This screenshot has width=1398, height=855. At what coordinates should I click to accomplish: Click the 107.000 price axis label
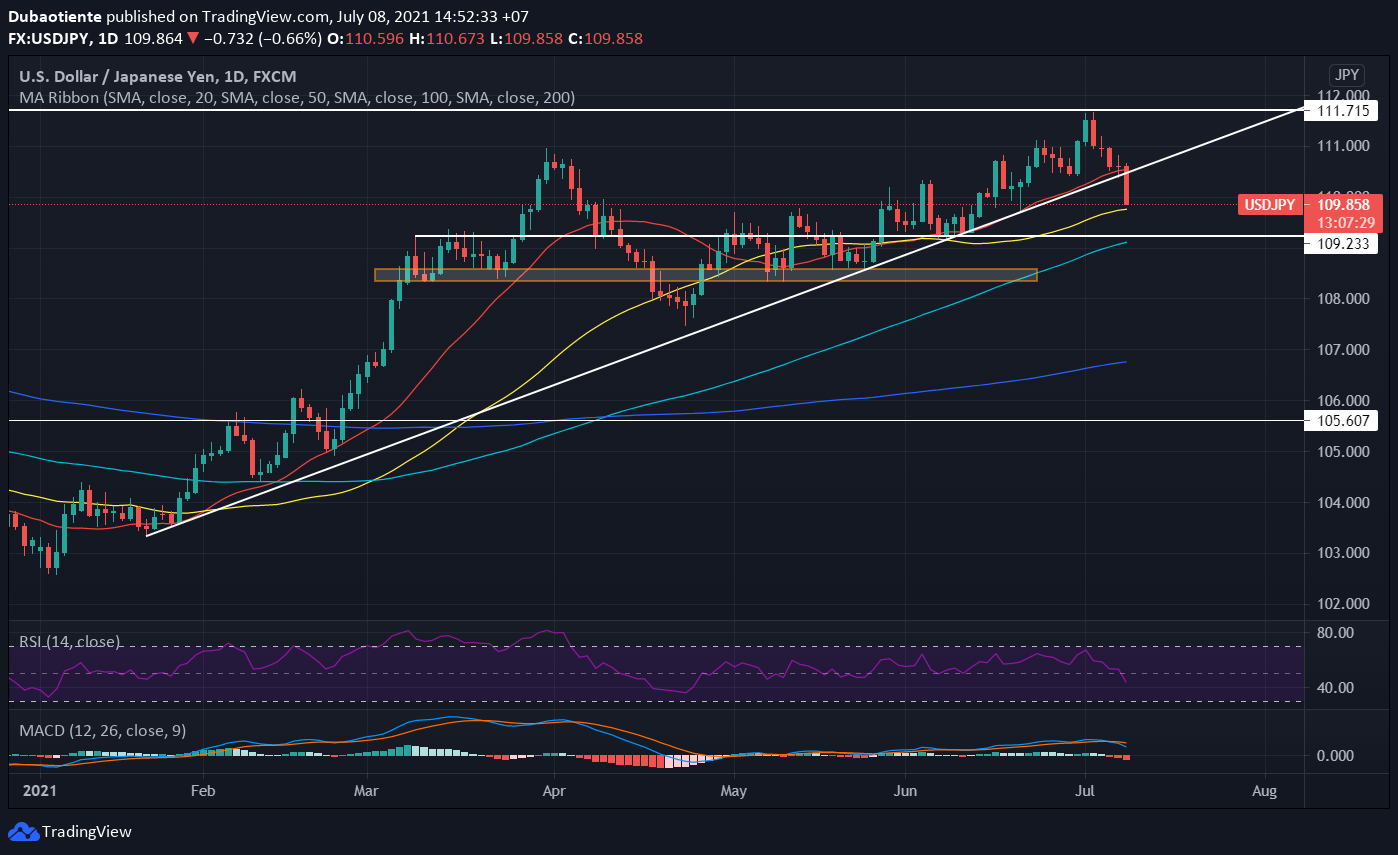[x=1345, y=350]
